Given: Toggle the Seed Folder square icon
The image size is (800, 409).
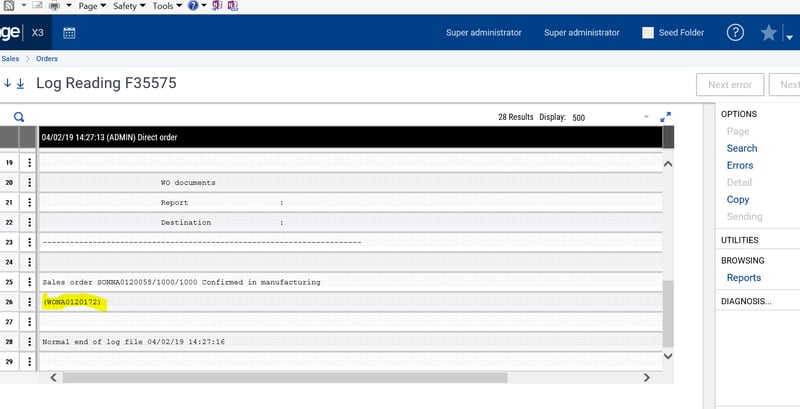Looking at the screenshot, I should tap(648, 33).
